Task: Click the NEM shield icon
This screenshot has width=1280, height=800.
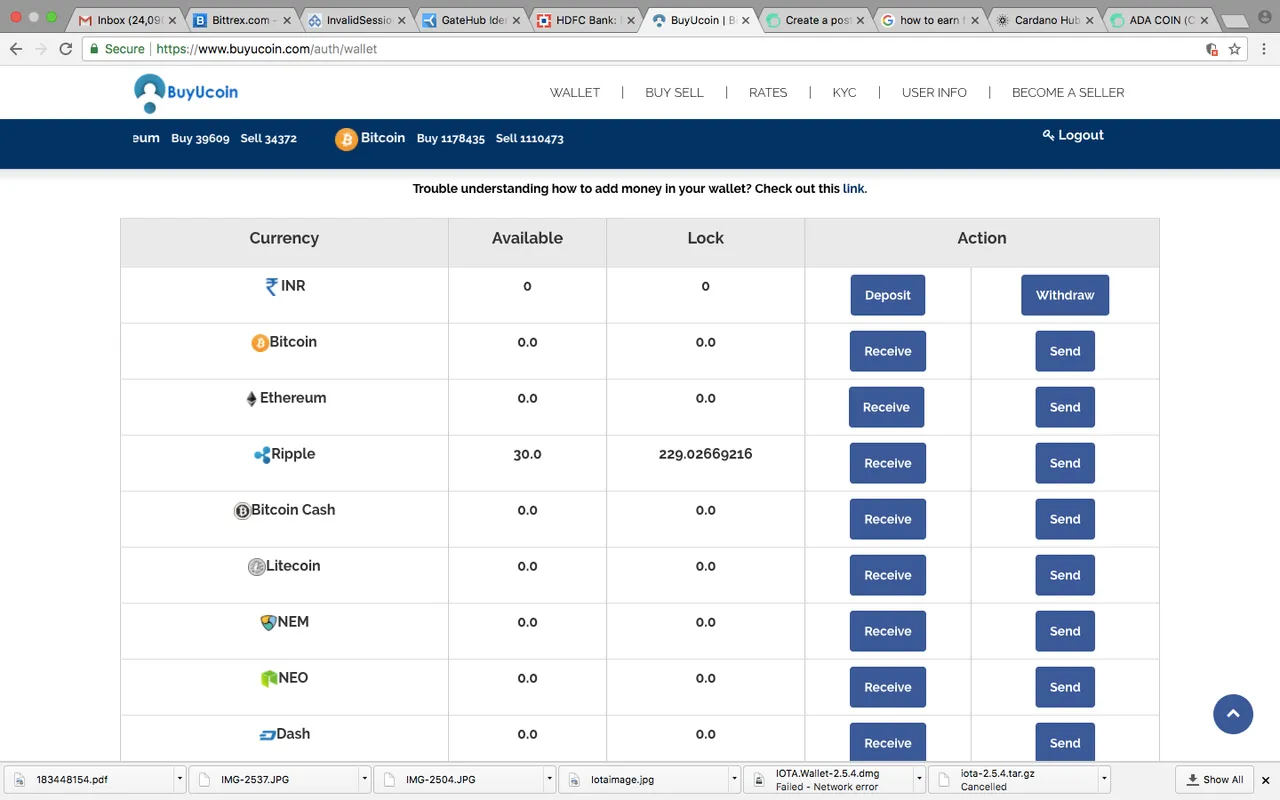Action: point(268,623)
